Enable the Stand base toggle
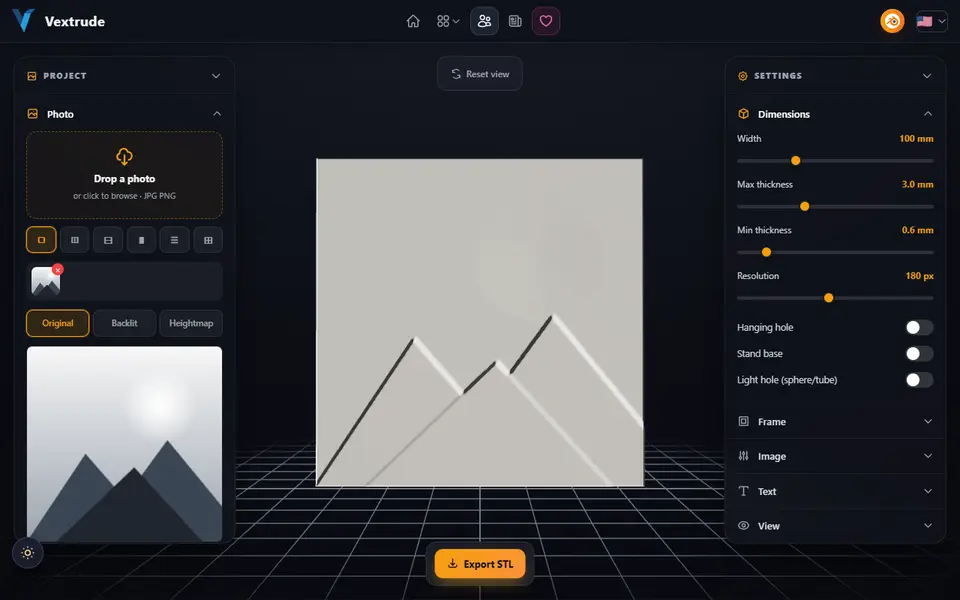 click(919, 354)
